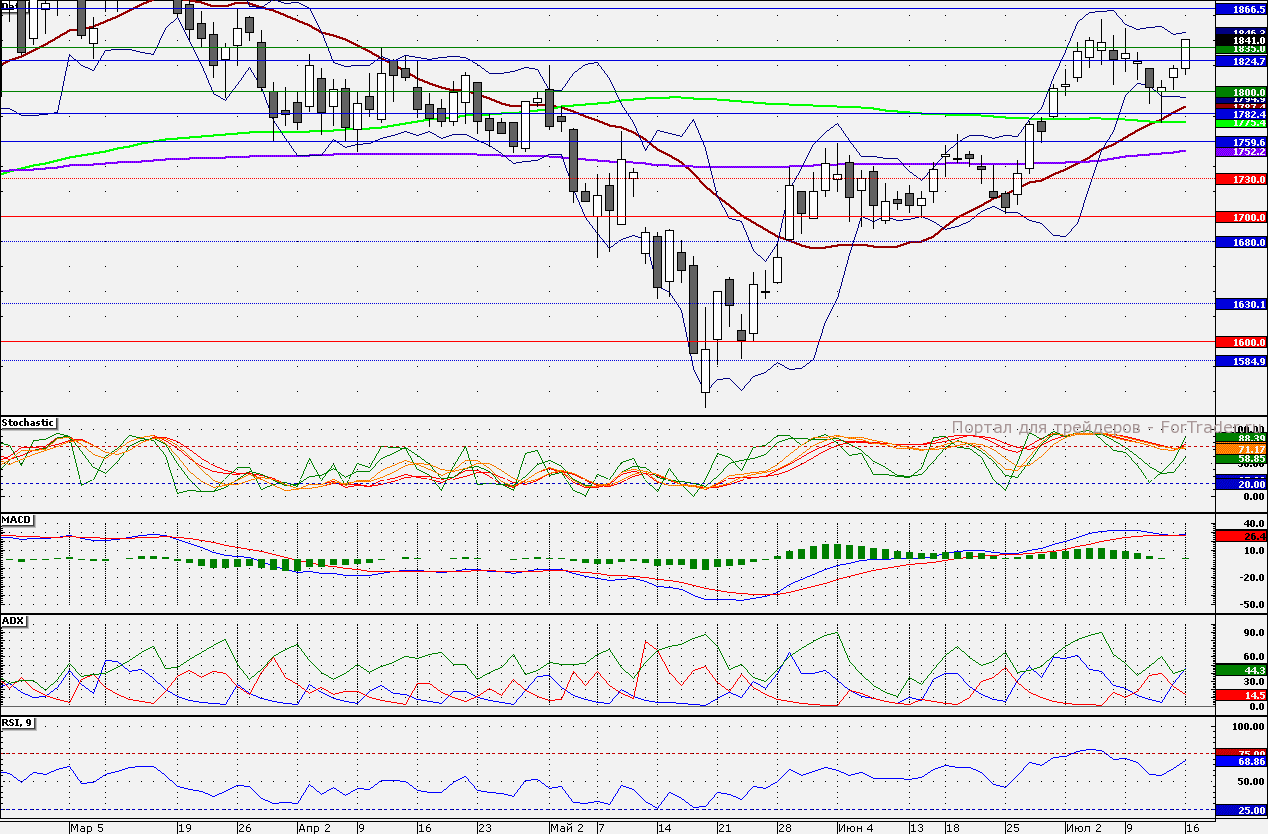Select the ADX indicator label
1268x834 pixels.
[13, 621]
